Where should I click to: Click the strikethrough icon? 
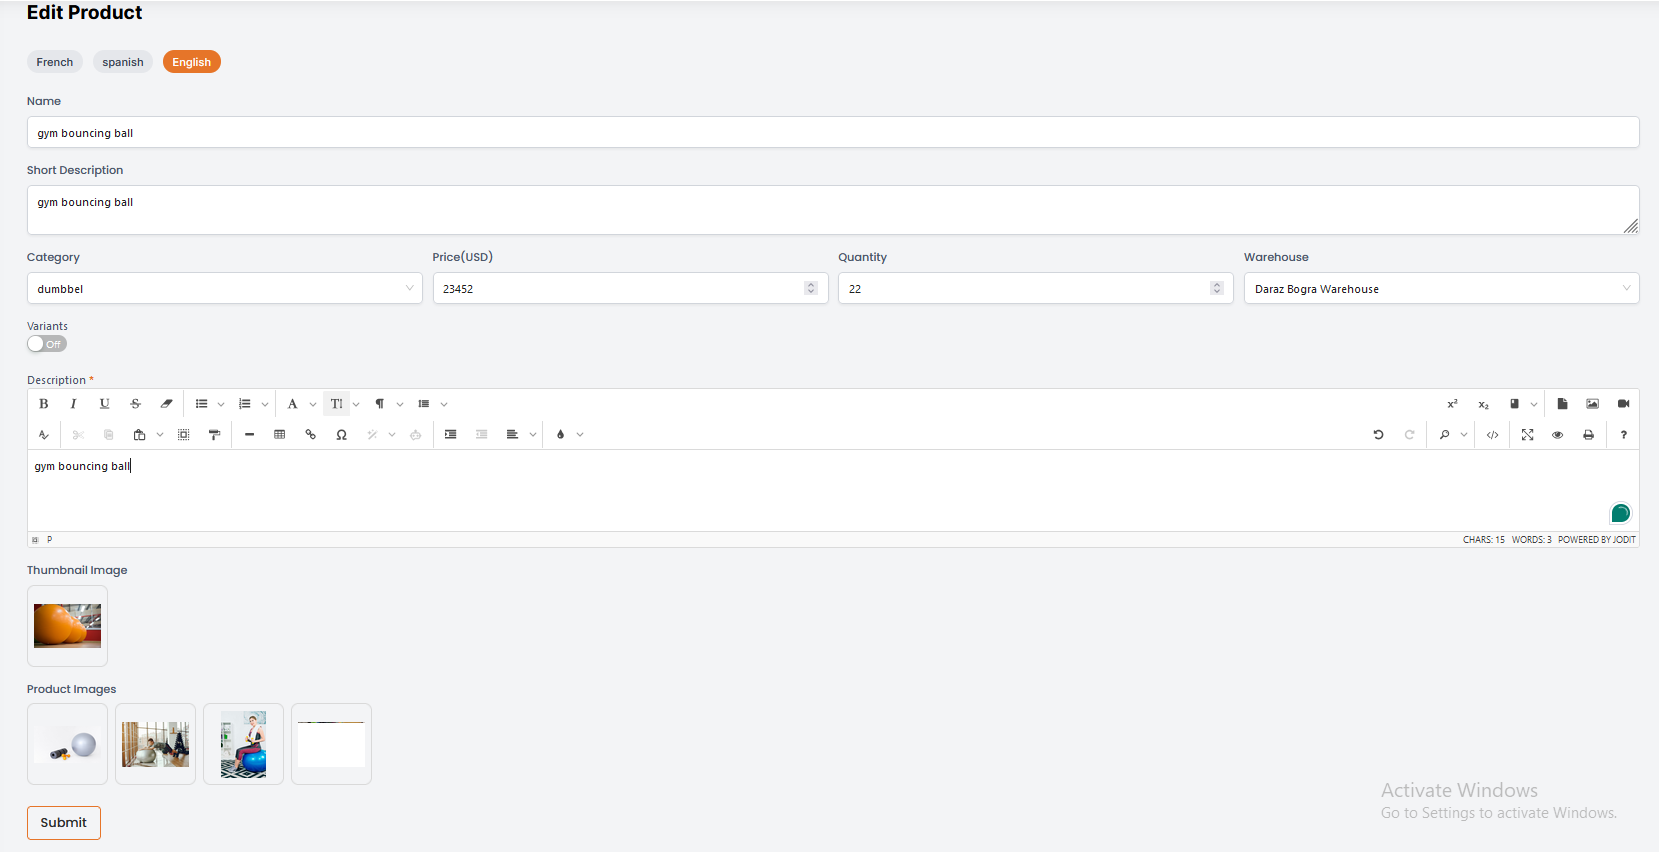click(x=135, y=404)
